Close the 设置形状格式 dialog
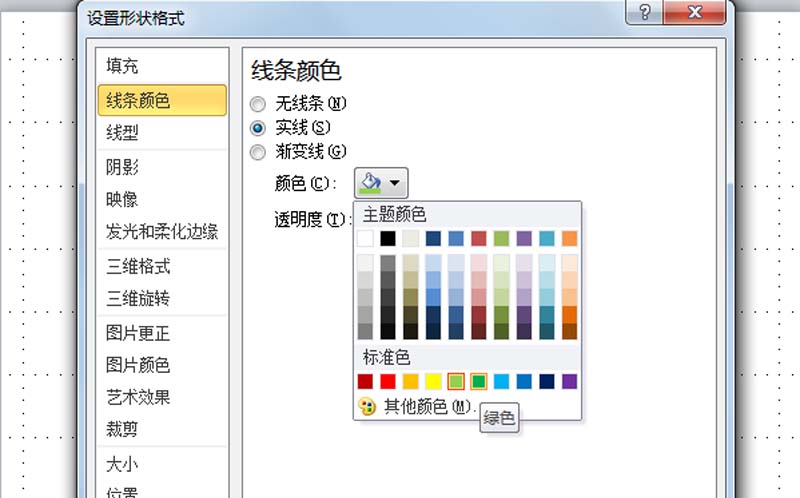 (694, 11)
